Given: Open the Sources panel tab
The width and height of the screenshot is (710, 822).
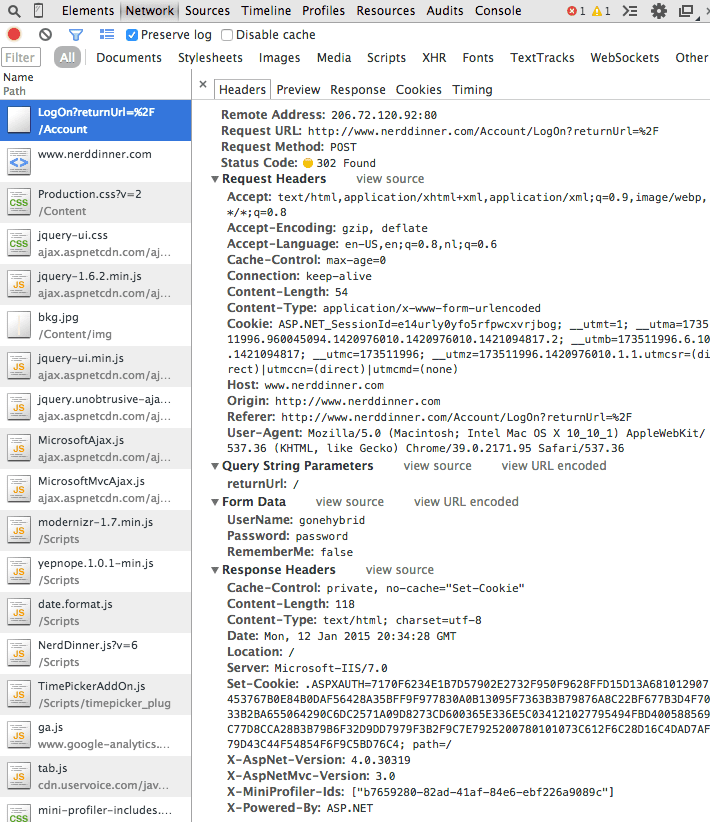Looking at the screenshot, I should 207,11.
